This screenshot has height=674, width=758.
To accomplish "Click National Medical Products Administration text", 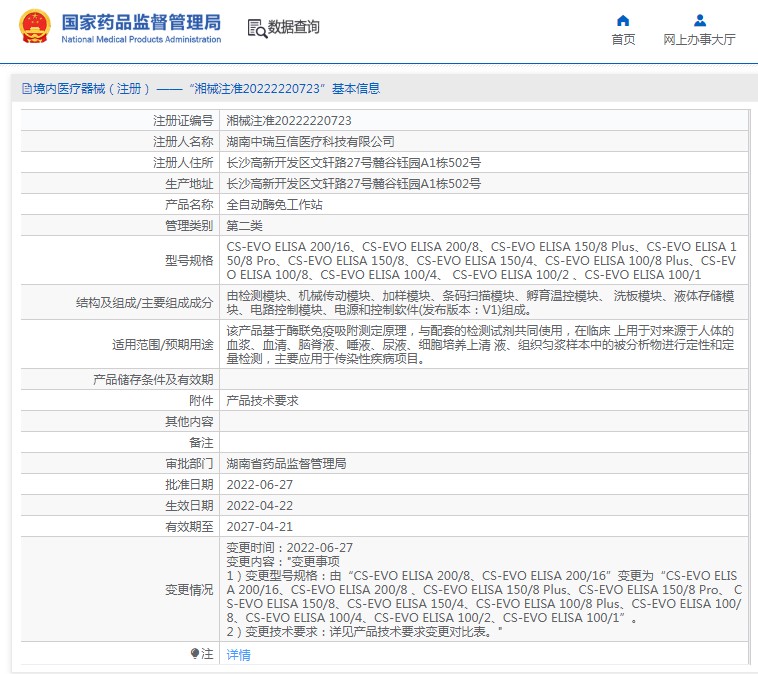I will pyautogui.click(x=141, y=40).
